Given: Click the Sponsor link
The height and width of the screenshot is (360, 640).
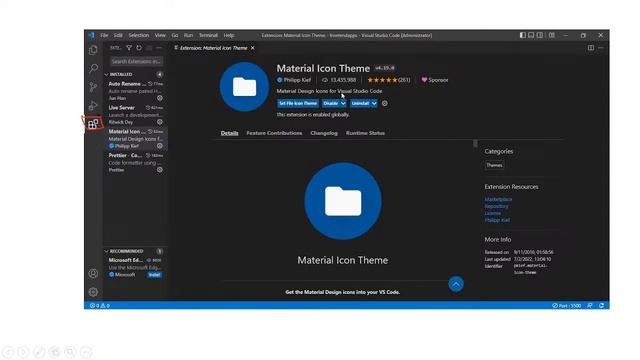Looking at the screenshot, I should pyautogui.click(x=435, y=80).
